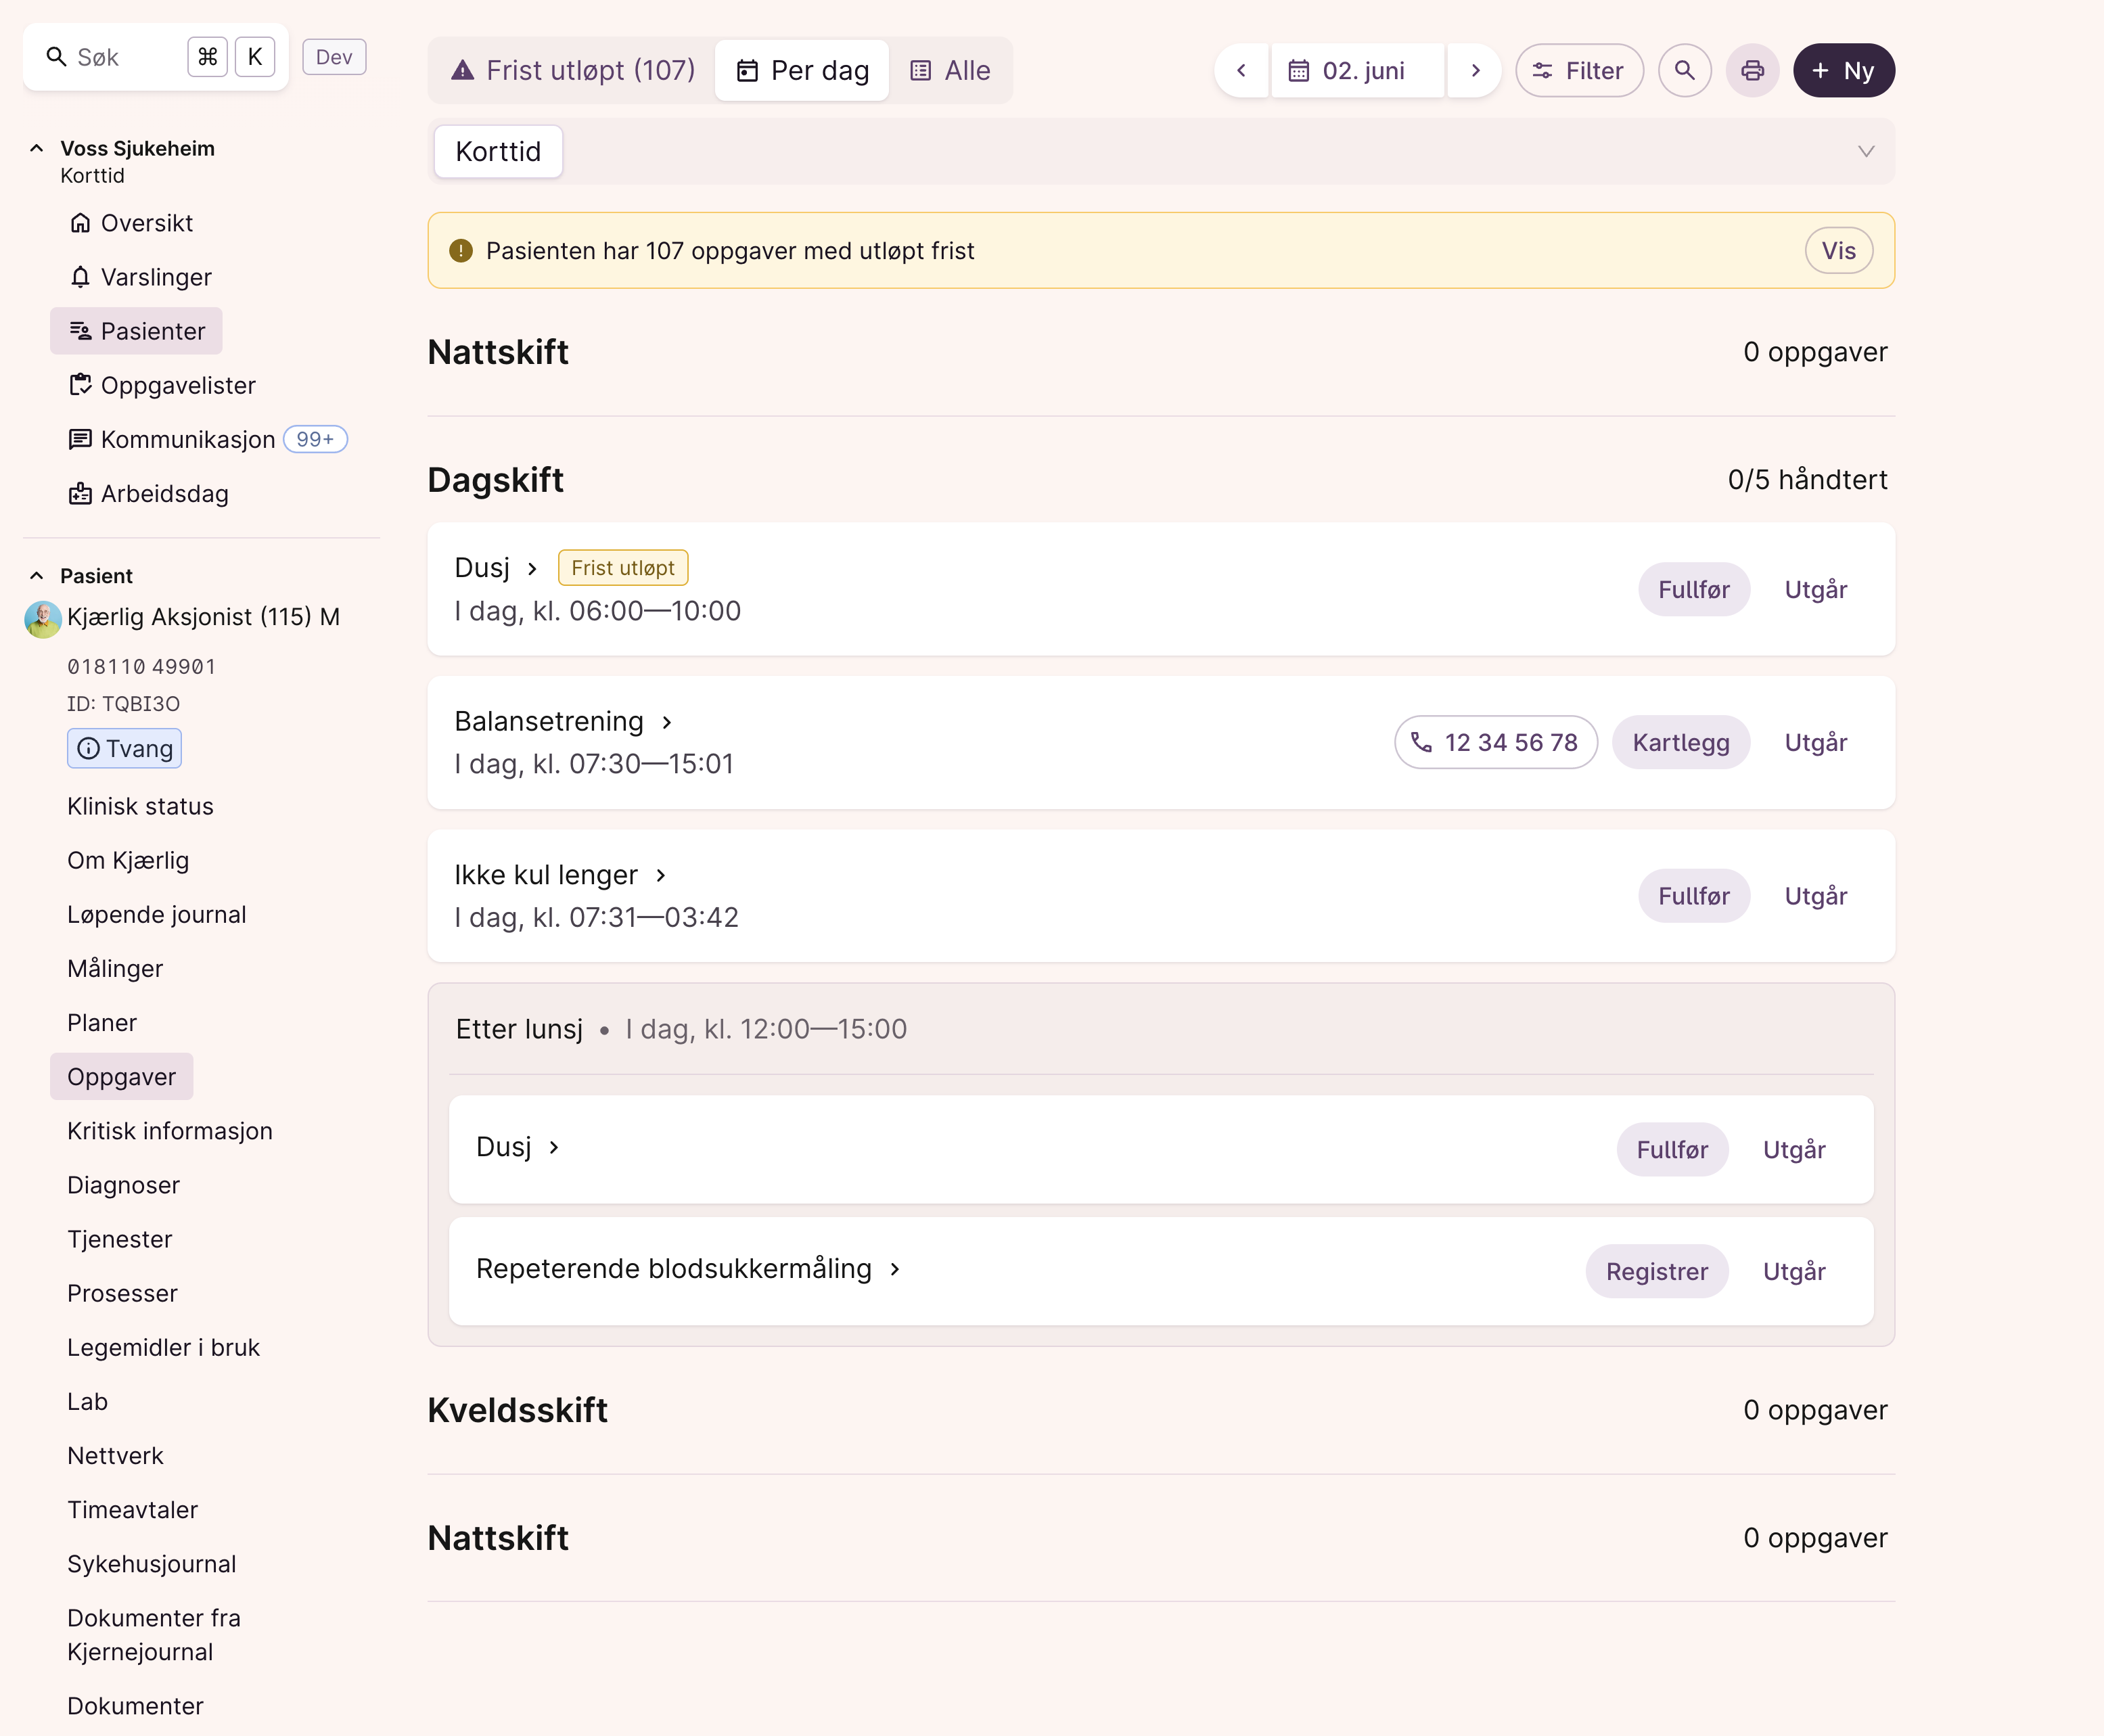Call phone number 12 34 56 78

tap(1495, 742)
